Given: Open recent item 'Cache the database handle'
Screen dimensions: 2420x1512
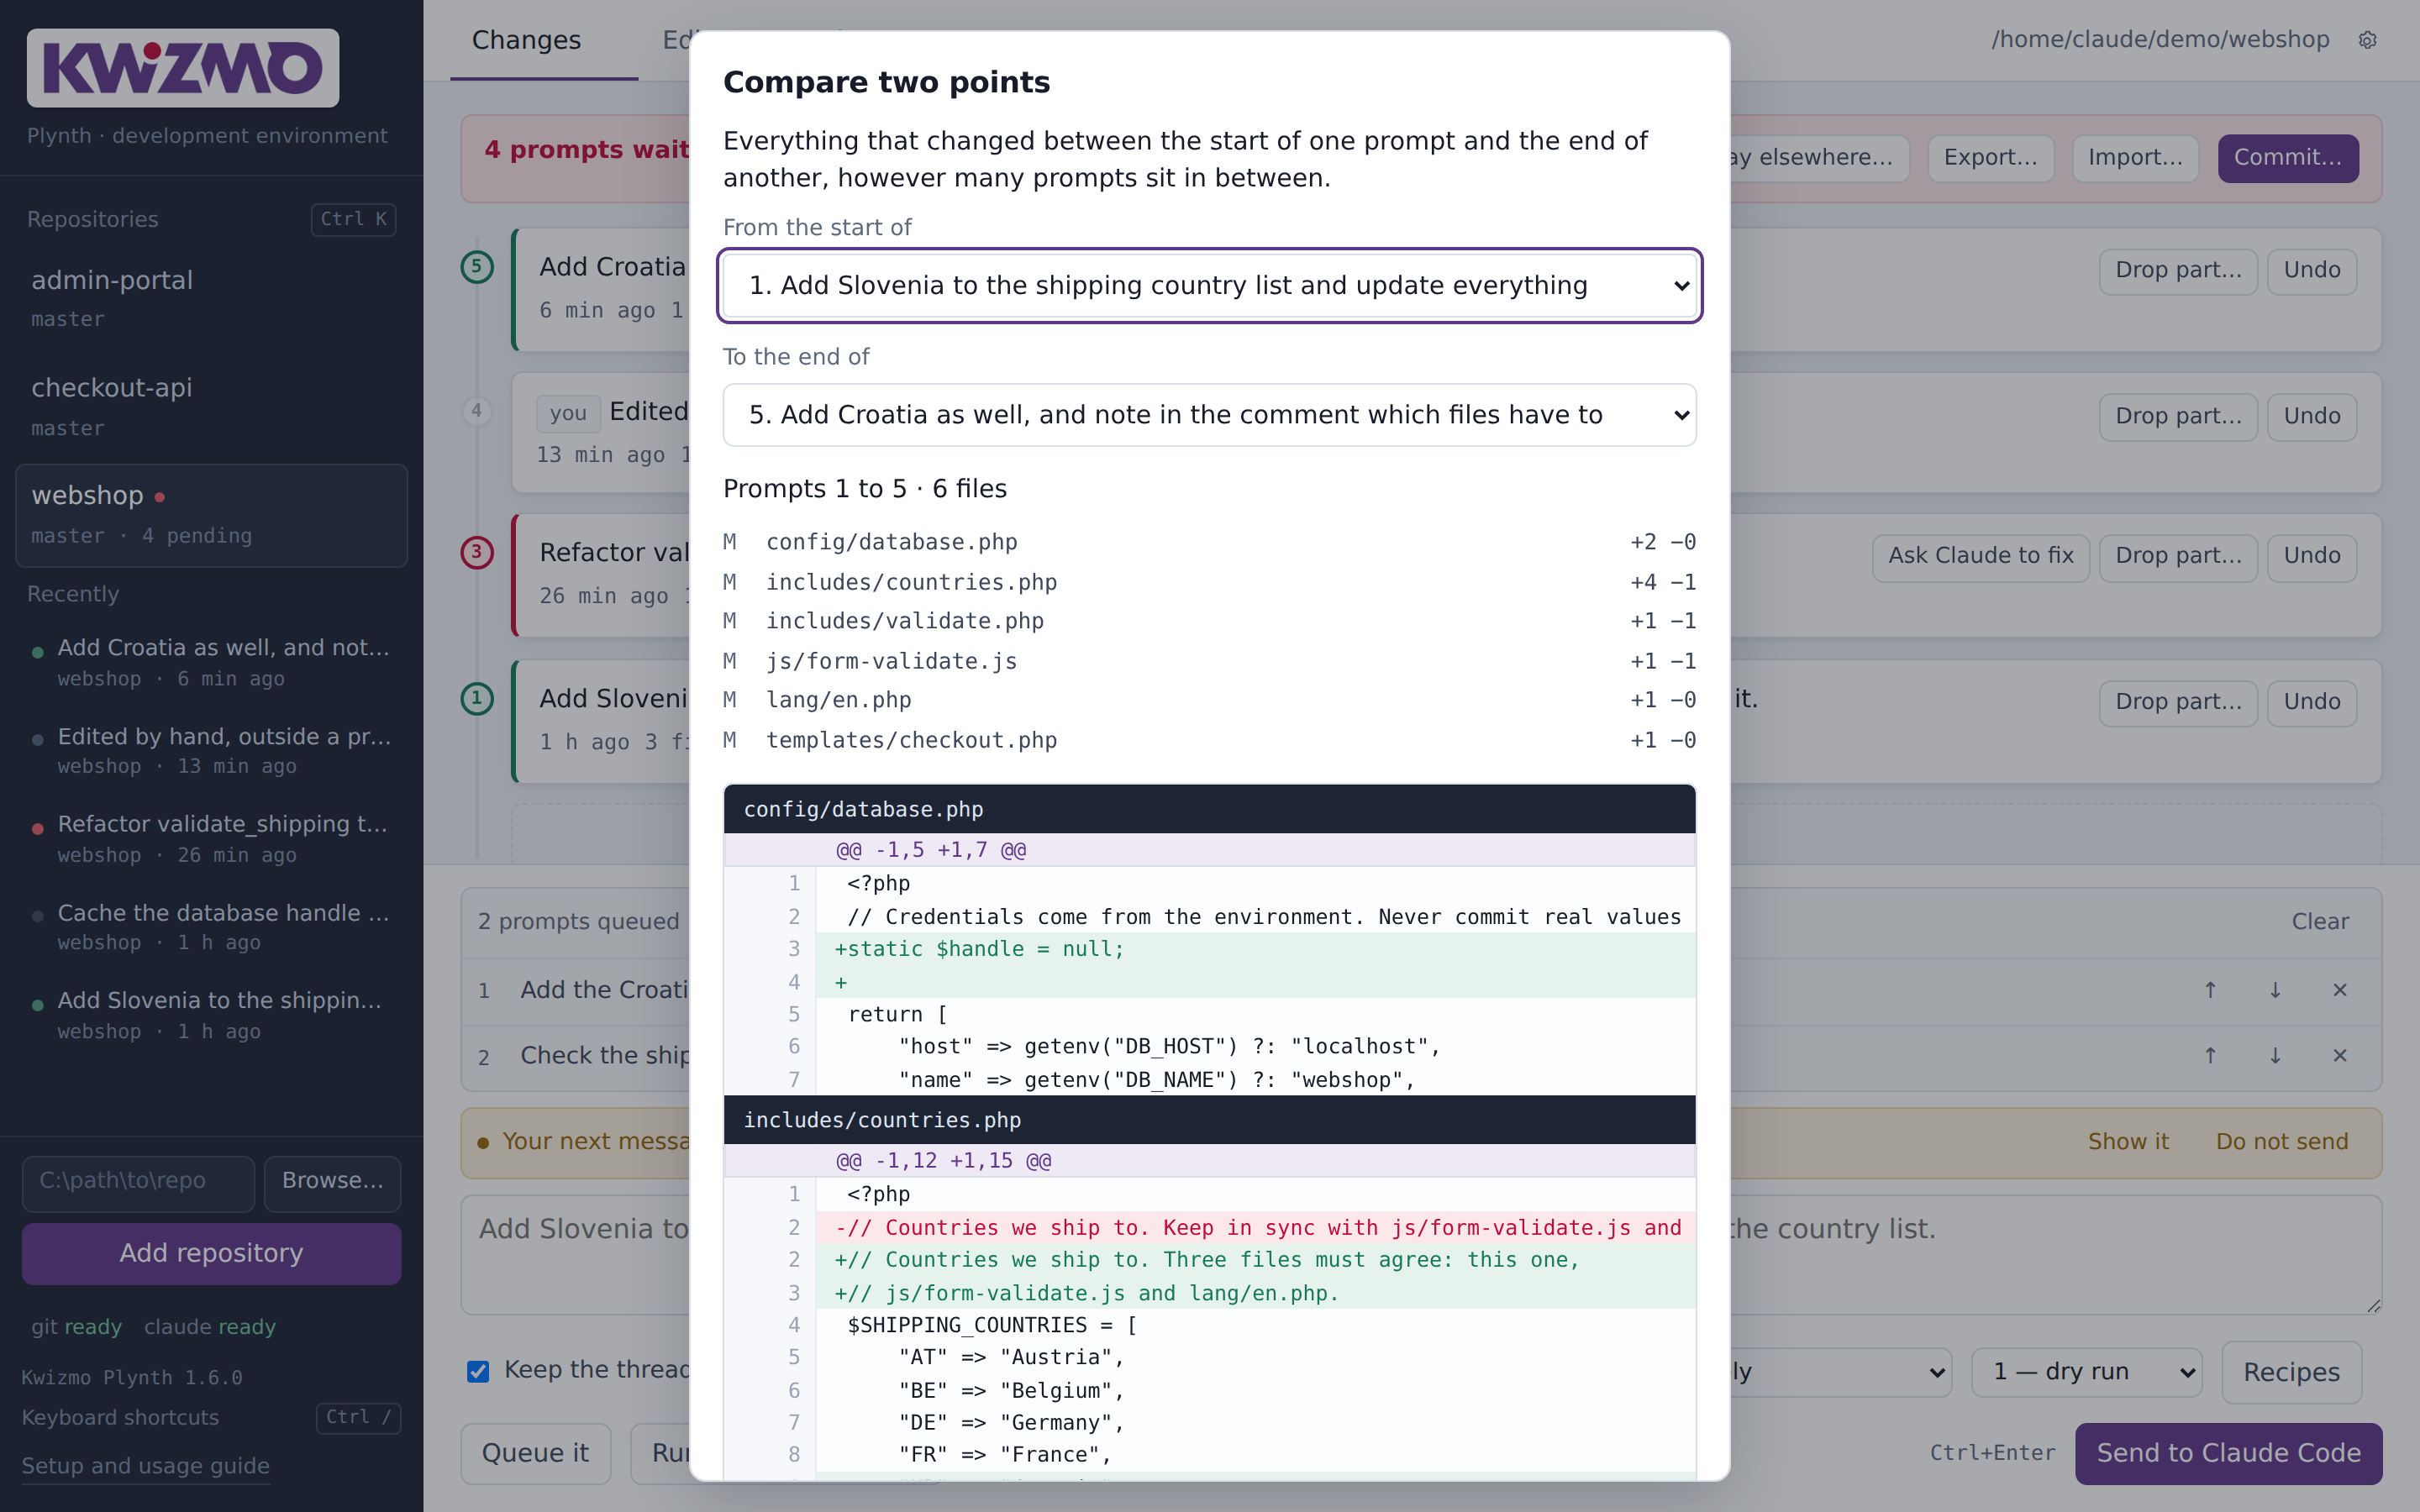Looking at the screenshot, I should (212, 927).
